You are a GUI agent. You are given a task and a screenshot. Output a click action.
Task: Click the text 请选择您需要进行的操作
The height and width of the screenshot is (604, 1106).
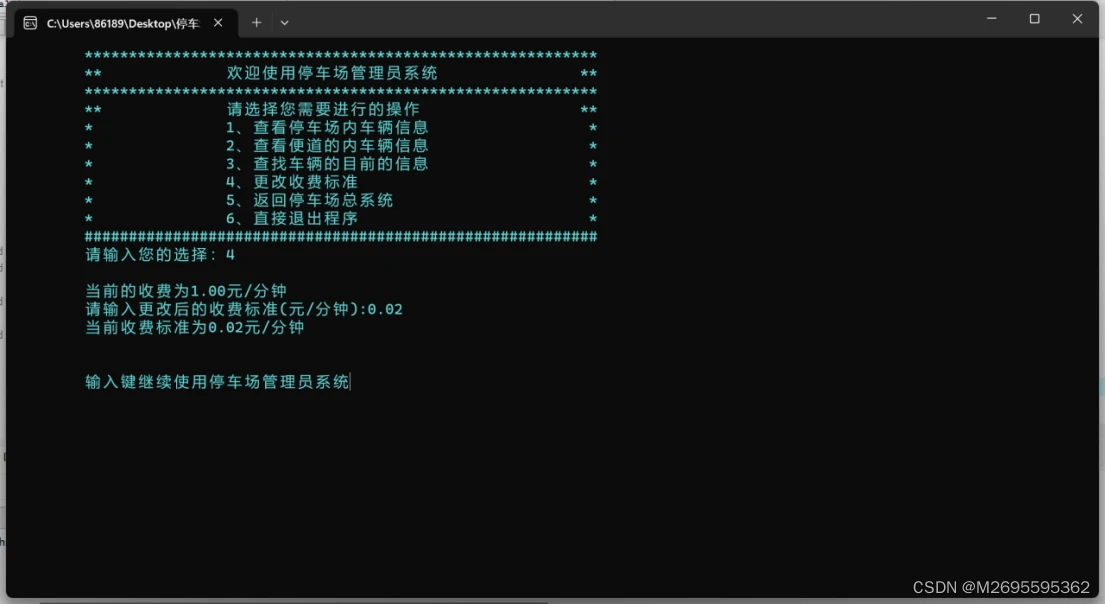click(x=323, y=109)
